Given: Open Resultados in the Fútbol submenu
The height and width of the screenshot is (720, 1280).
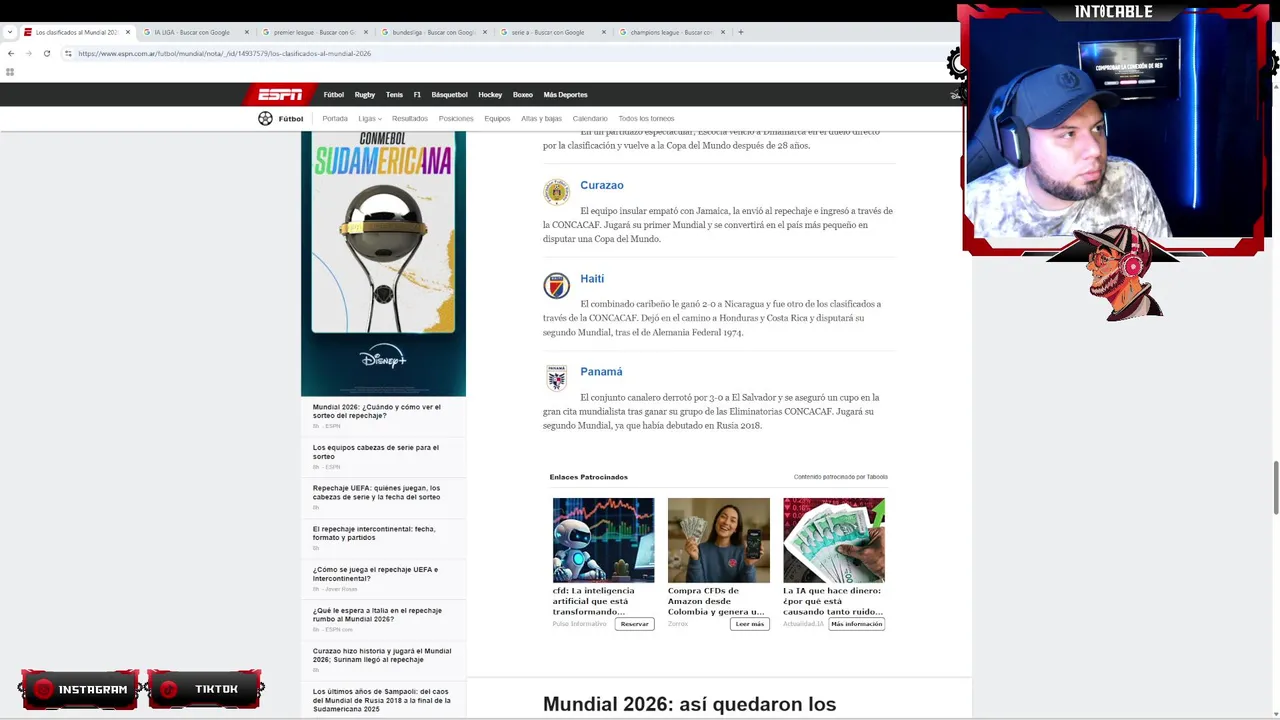Looking at the screenshot, I should (410, 119).
